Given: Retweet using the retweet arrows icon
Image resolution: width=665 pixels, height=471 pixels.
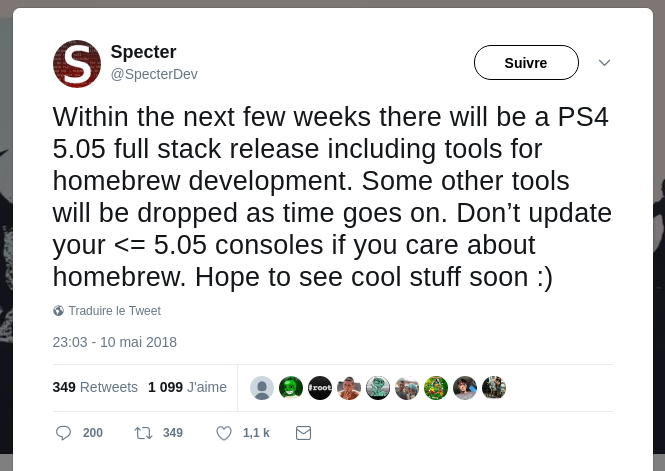Looking at the screenshot, I should 143,433.
